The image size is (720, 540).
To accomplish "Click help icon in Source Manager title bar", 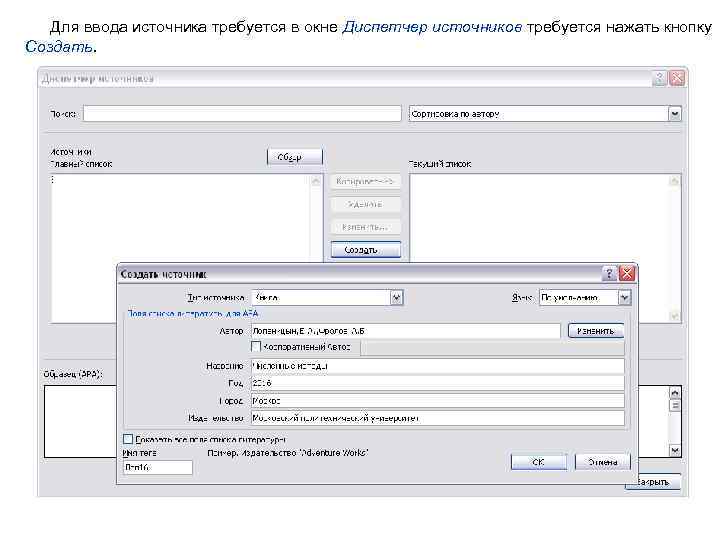I will tap(659, 78).
